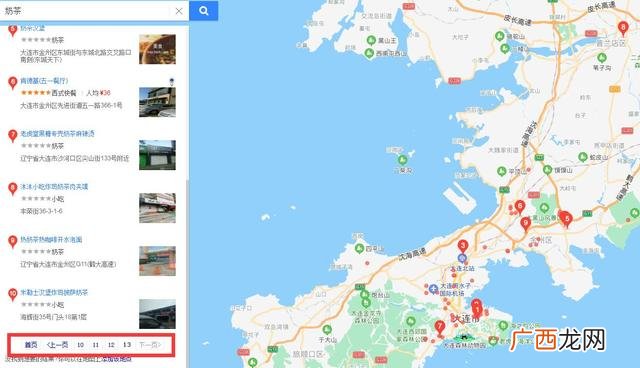Open result 7 title with 奶茶麻辣烫
Viewport: 640px width, 368px height.
(x=58, y=133)
